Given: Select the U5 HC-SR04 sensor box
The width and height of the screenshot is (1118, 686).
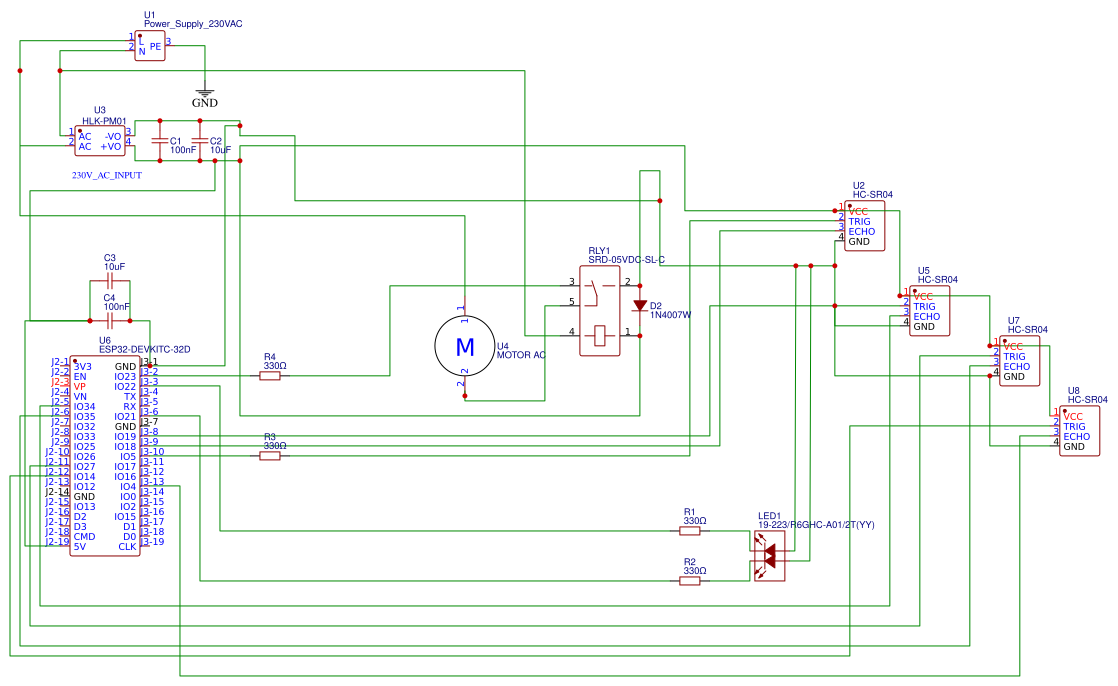Looking at the screenshot, I should [x=929, y=311].
